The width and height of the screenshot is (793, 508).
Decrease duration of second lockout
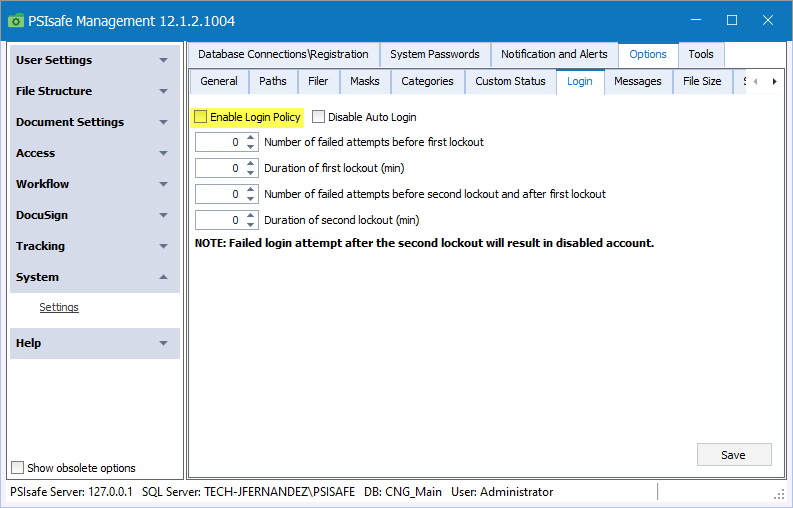coord(251,225)
